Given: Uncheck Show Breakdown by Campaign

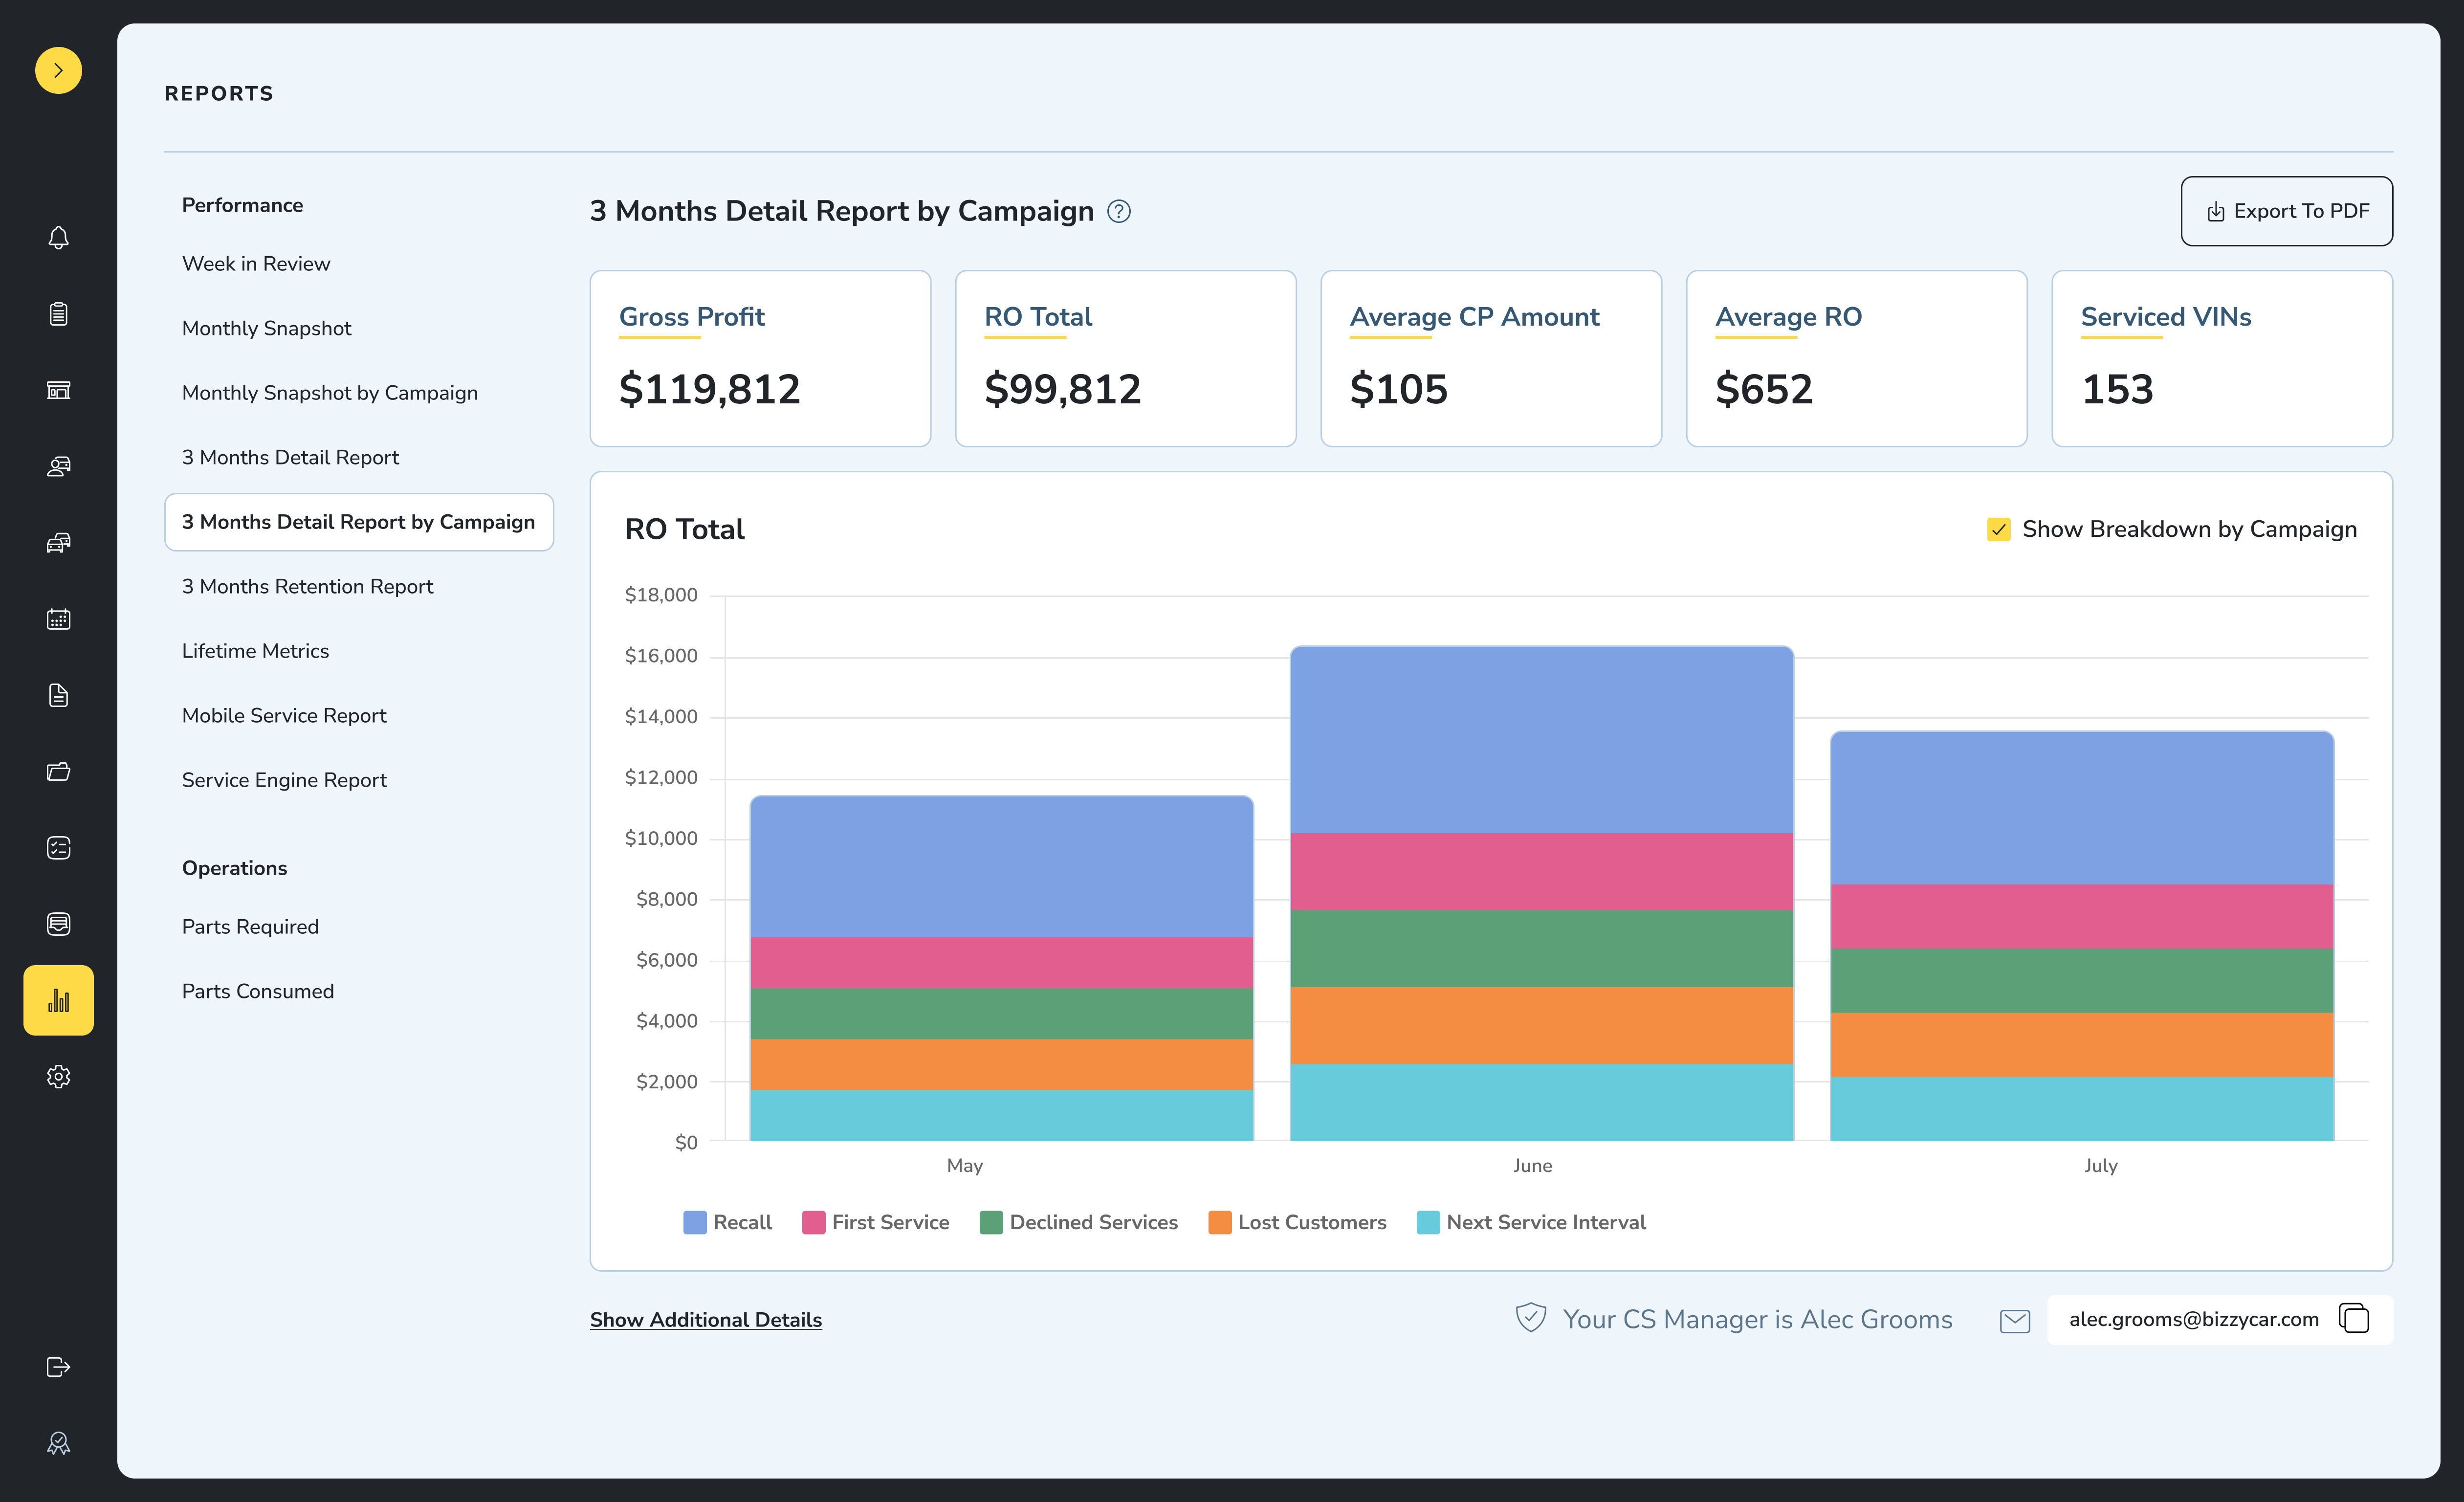Looking at the screenshot, I should (x=1999, y=529).
